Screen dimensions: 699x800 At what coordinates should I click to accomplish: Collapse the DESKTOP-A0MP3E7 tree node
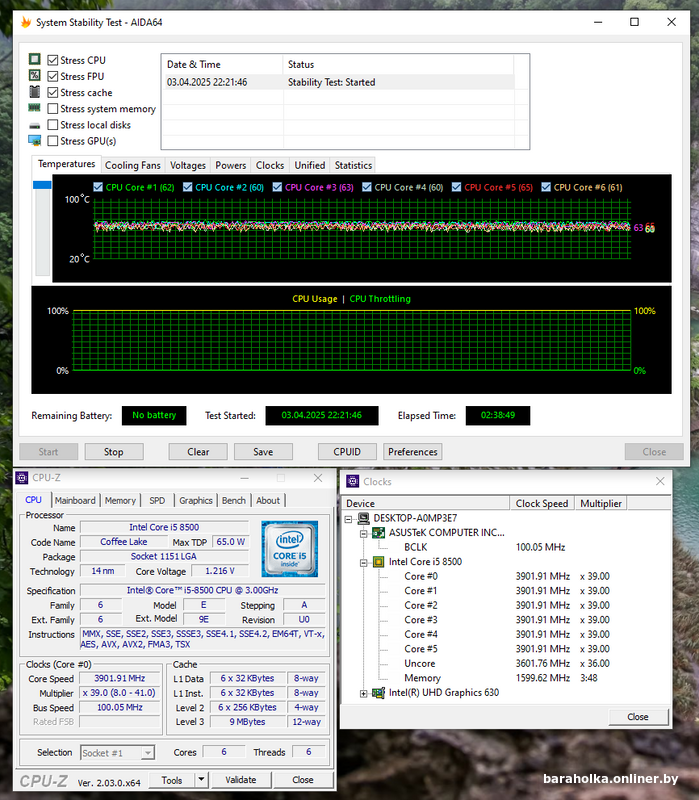tap(348, 519)
